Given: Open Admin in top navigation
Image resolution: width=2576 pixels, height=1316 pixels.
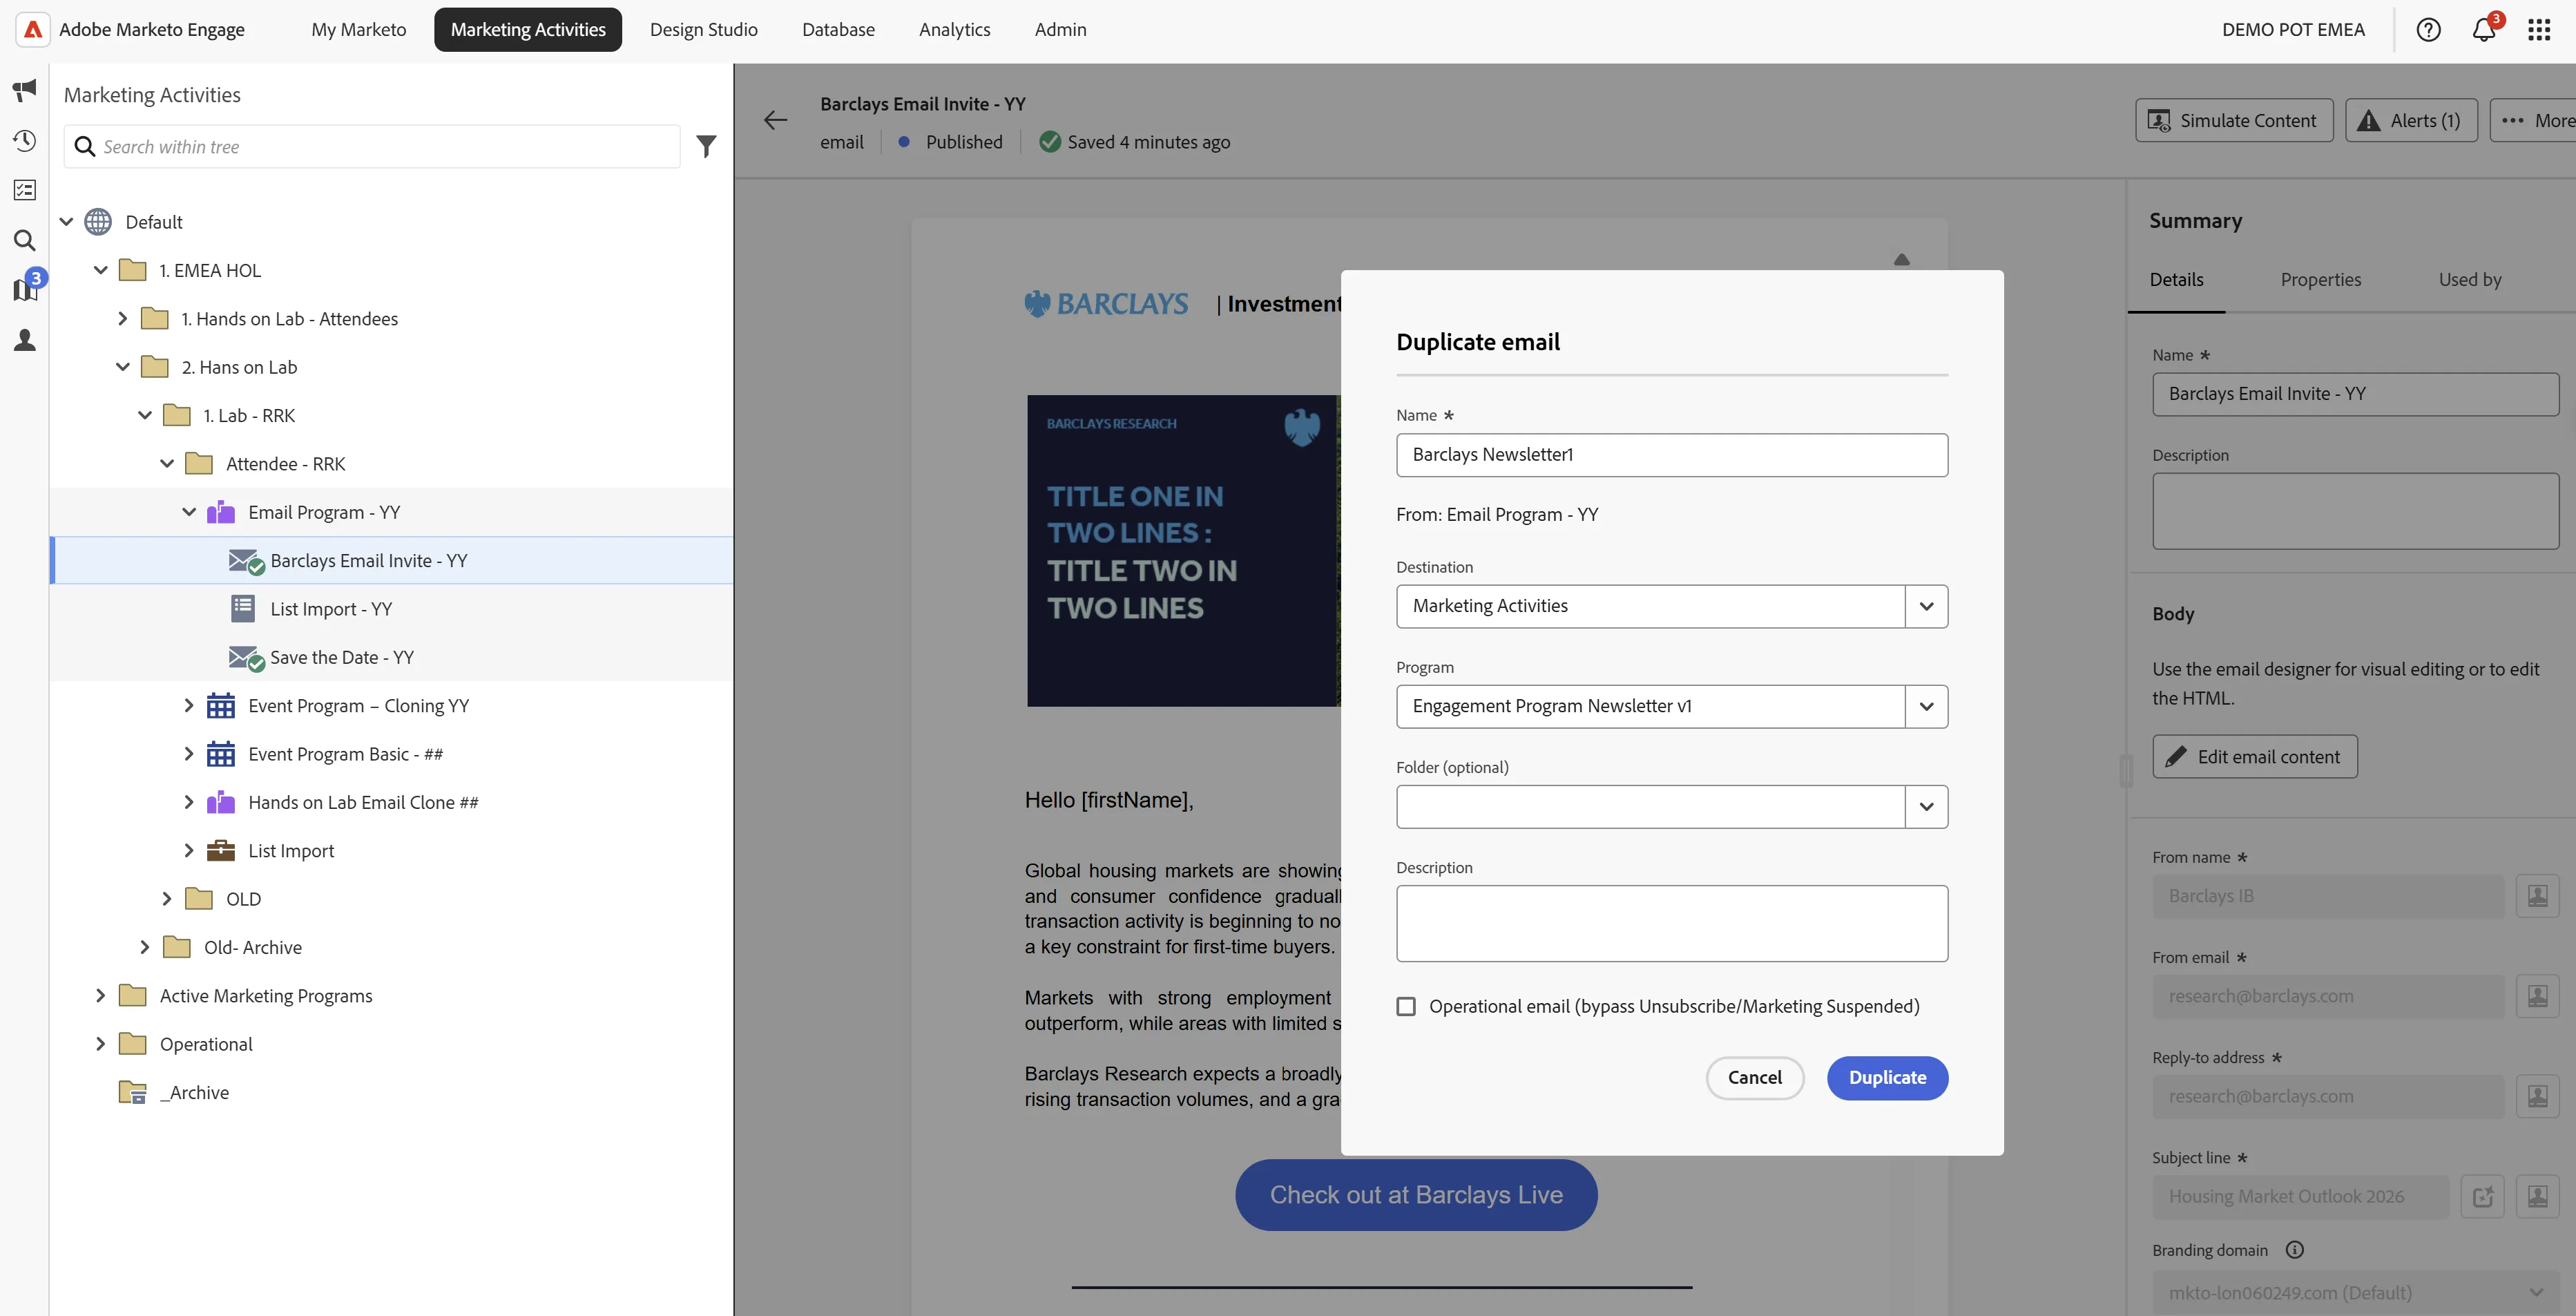Looking at the screenshot, I should coord(1060,30).
